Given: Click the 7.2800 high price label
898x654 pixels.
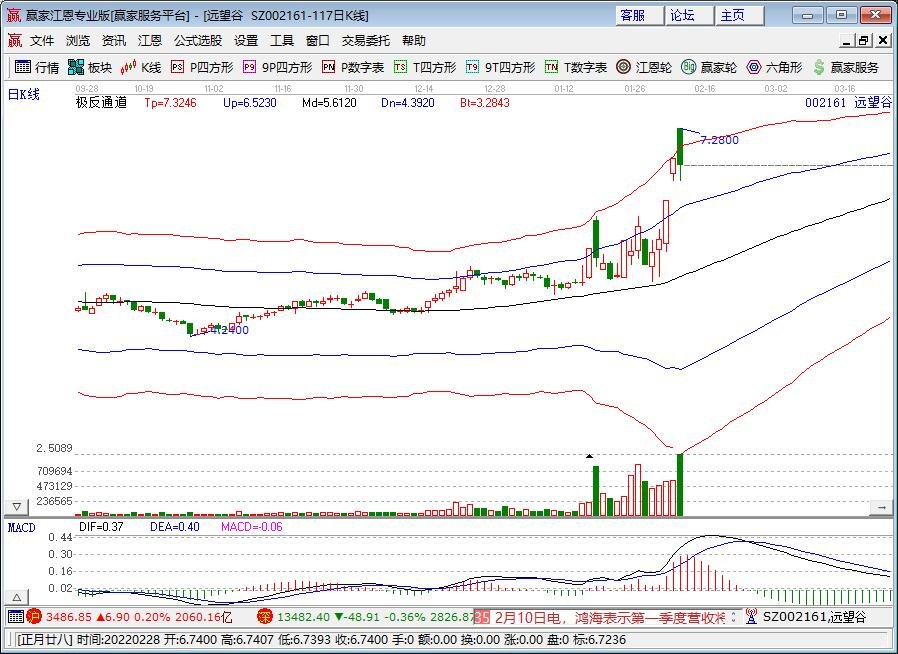Looking at the screenshot, I should tap(719, 140).
